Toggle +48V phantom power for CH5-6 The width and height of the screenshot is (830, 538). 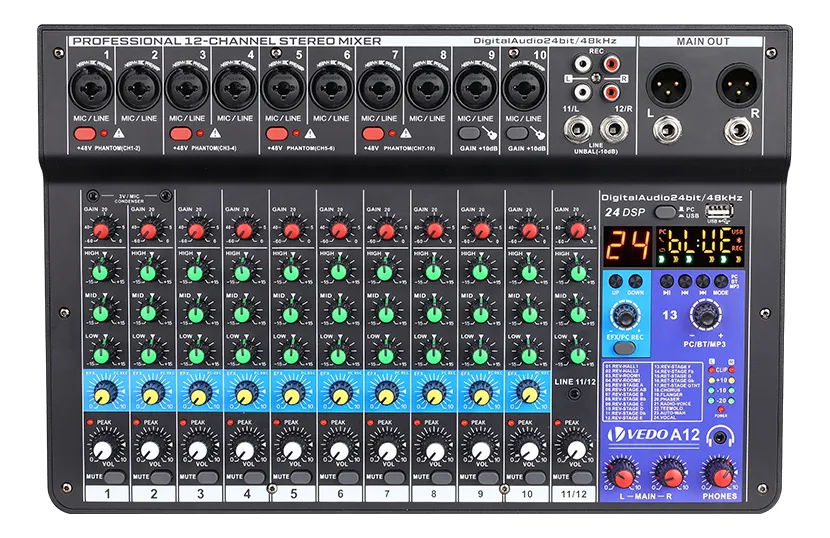[x=276, y=133]
